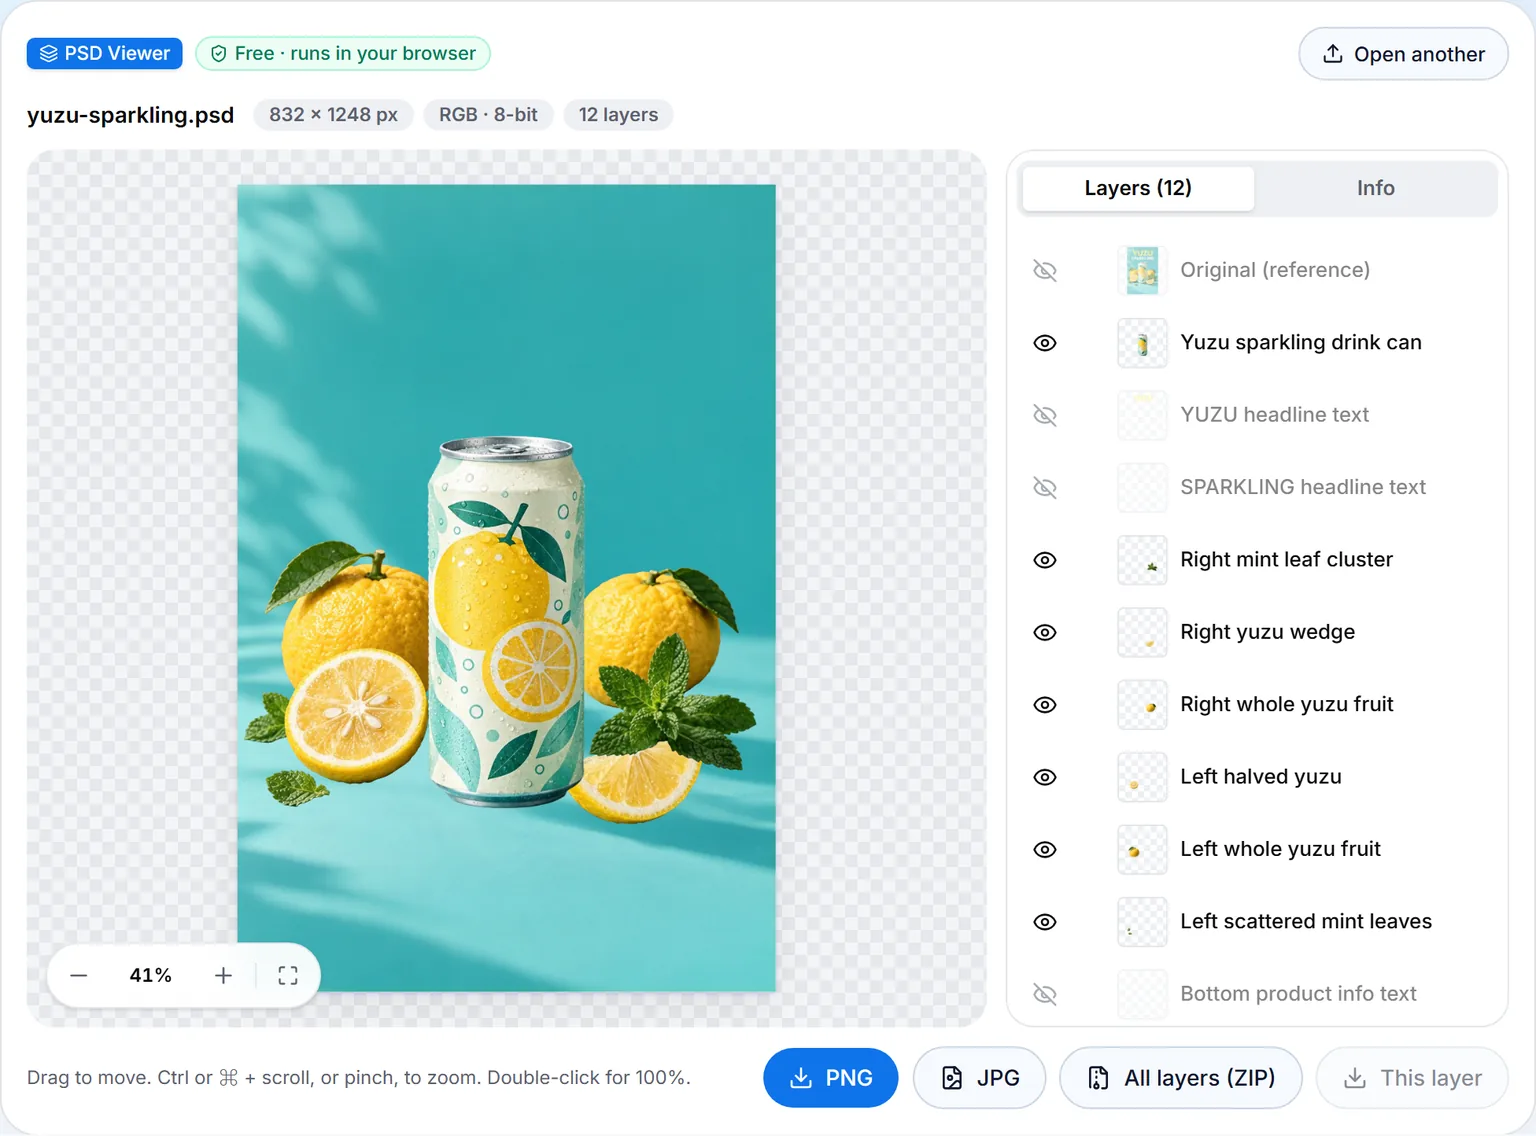1536x1136 pixels.
Task: Select the Right yuzu wedge layer name
Action: (1268, 632)
